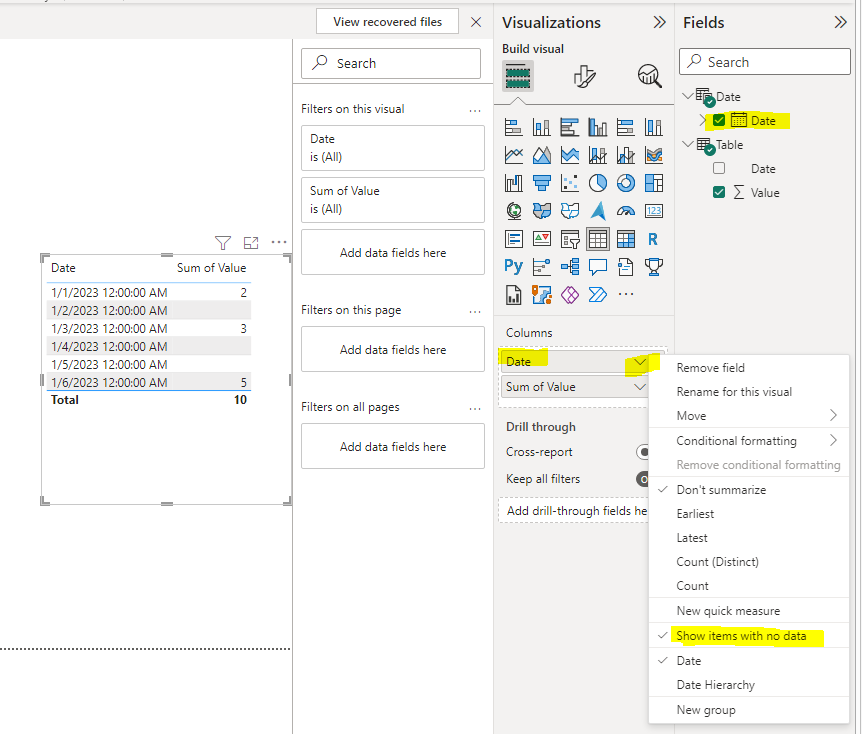Toggle the Keep all filters switch
862x734 pixels.
tap(642, 479)
